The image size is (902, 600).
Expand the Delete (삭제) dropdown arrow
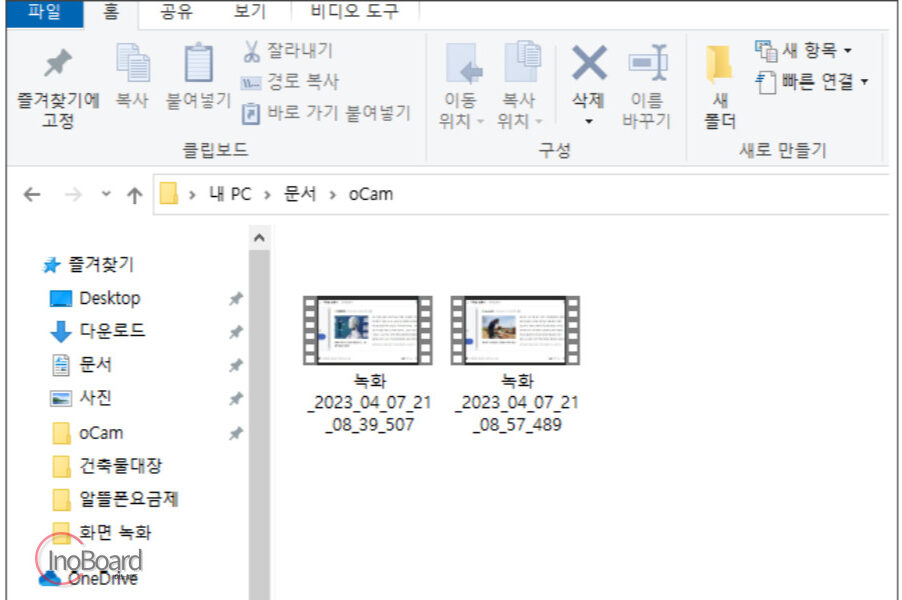point(588,121)
